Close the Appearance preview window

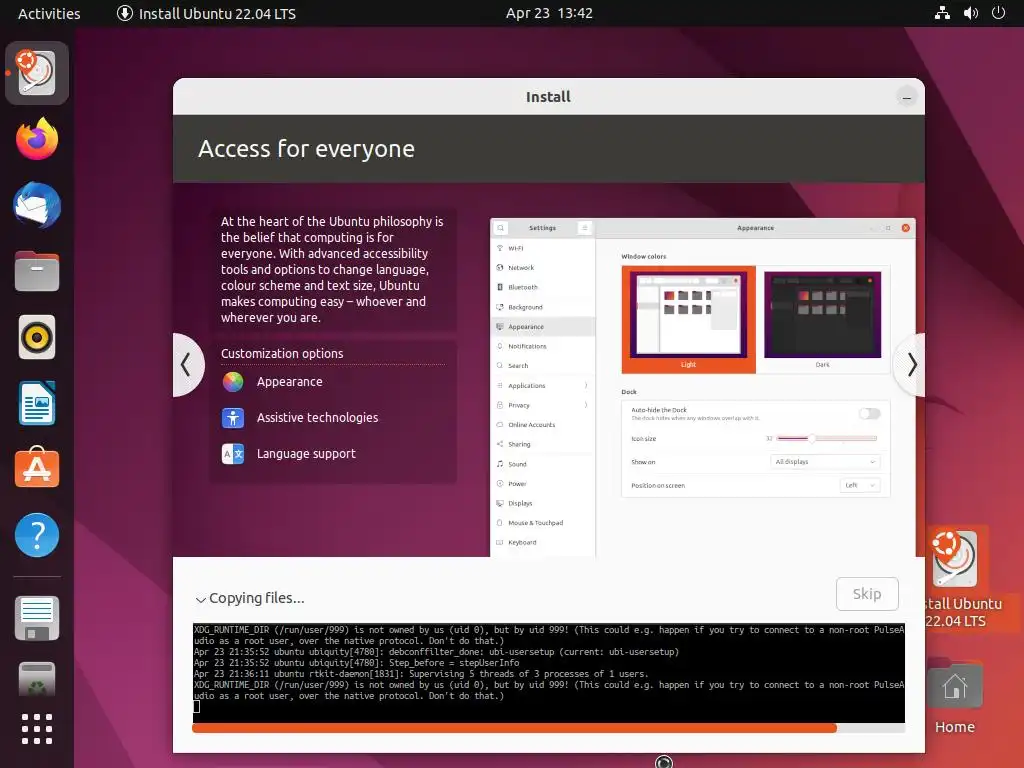coord(906,228)
